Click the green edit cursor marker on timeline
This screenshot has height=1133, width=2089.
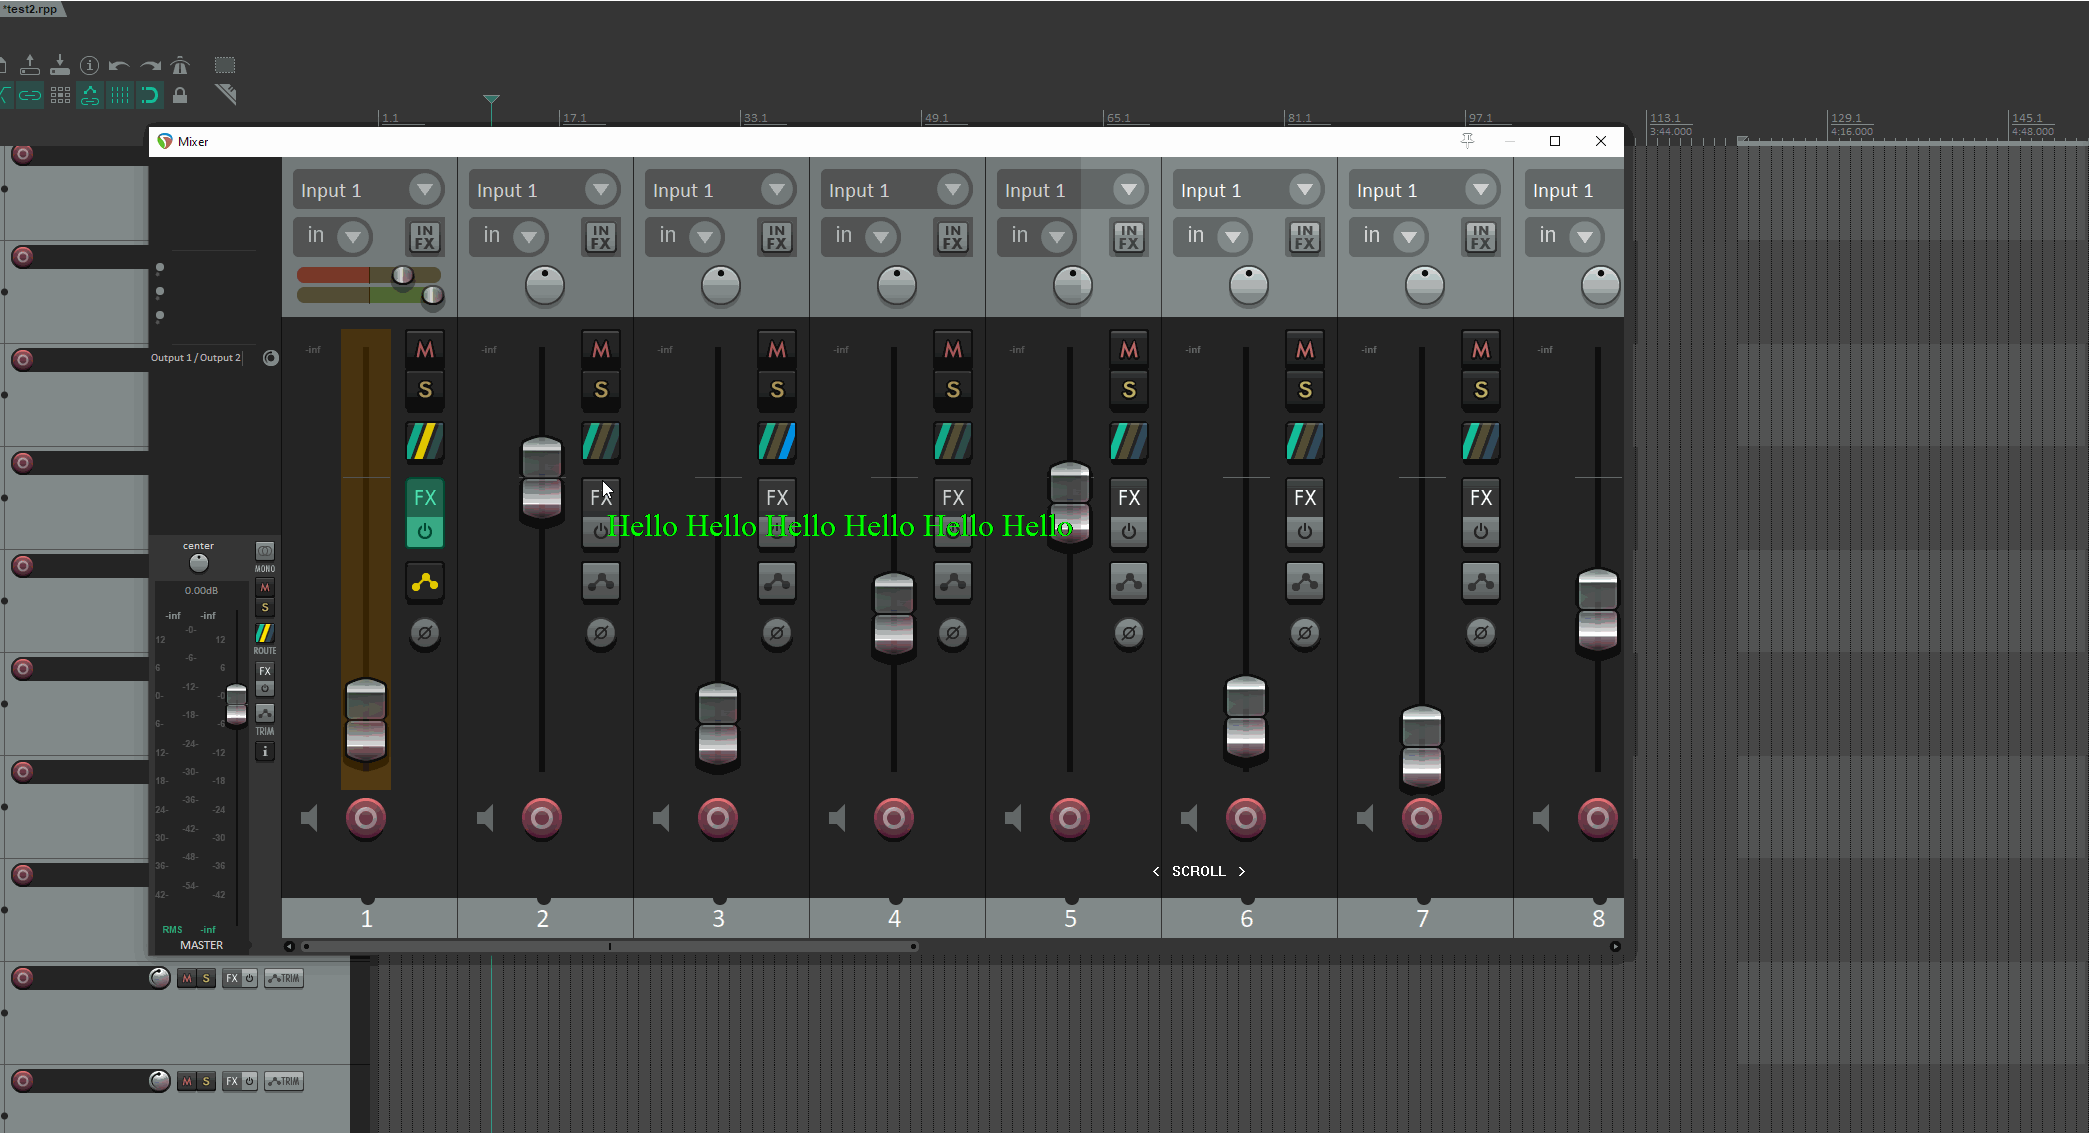[491, 99]
